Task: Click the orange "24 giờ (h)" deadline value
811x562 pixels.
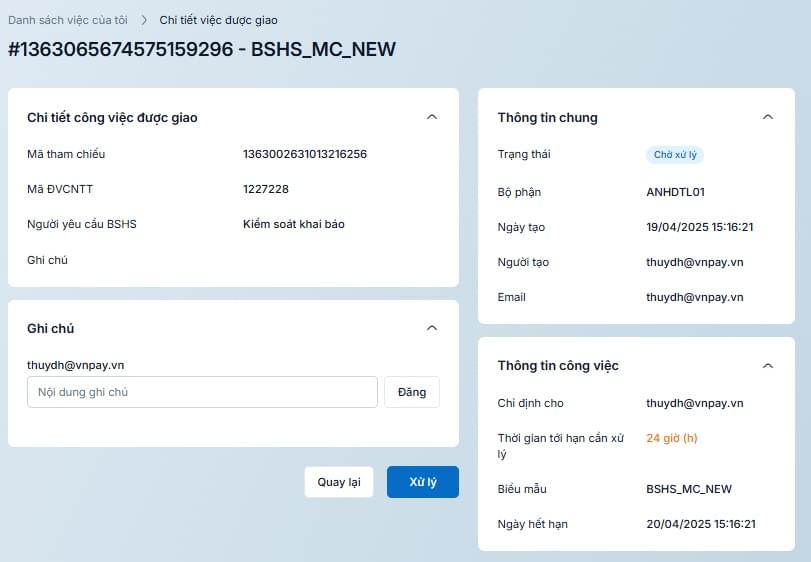Action: click(x=672, y=438)
